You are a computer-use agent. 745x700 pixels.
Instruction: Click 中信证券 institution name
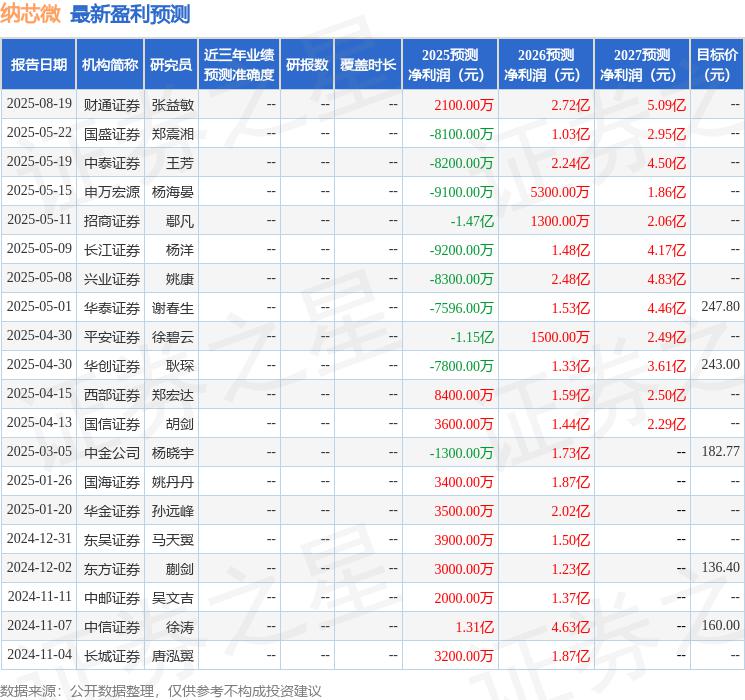[x=112, y=627]
